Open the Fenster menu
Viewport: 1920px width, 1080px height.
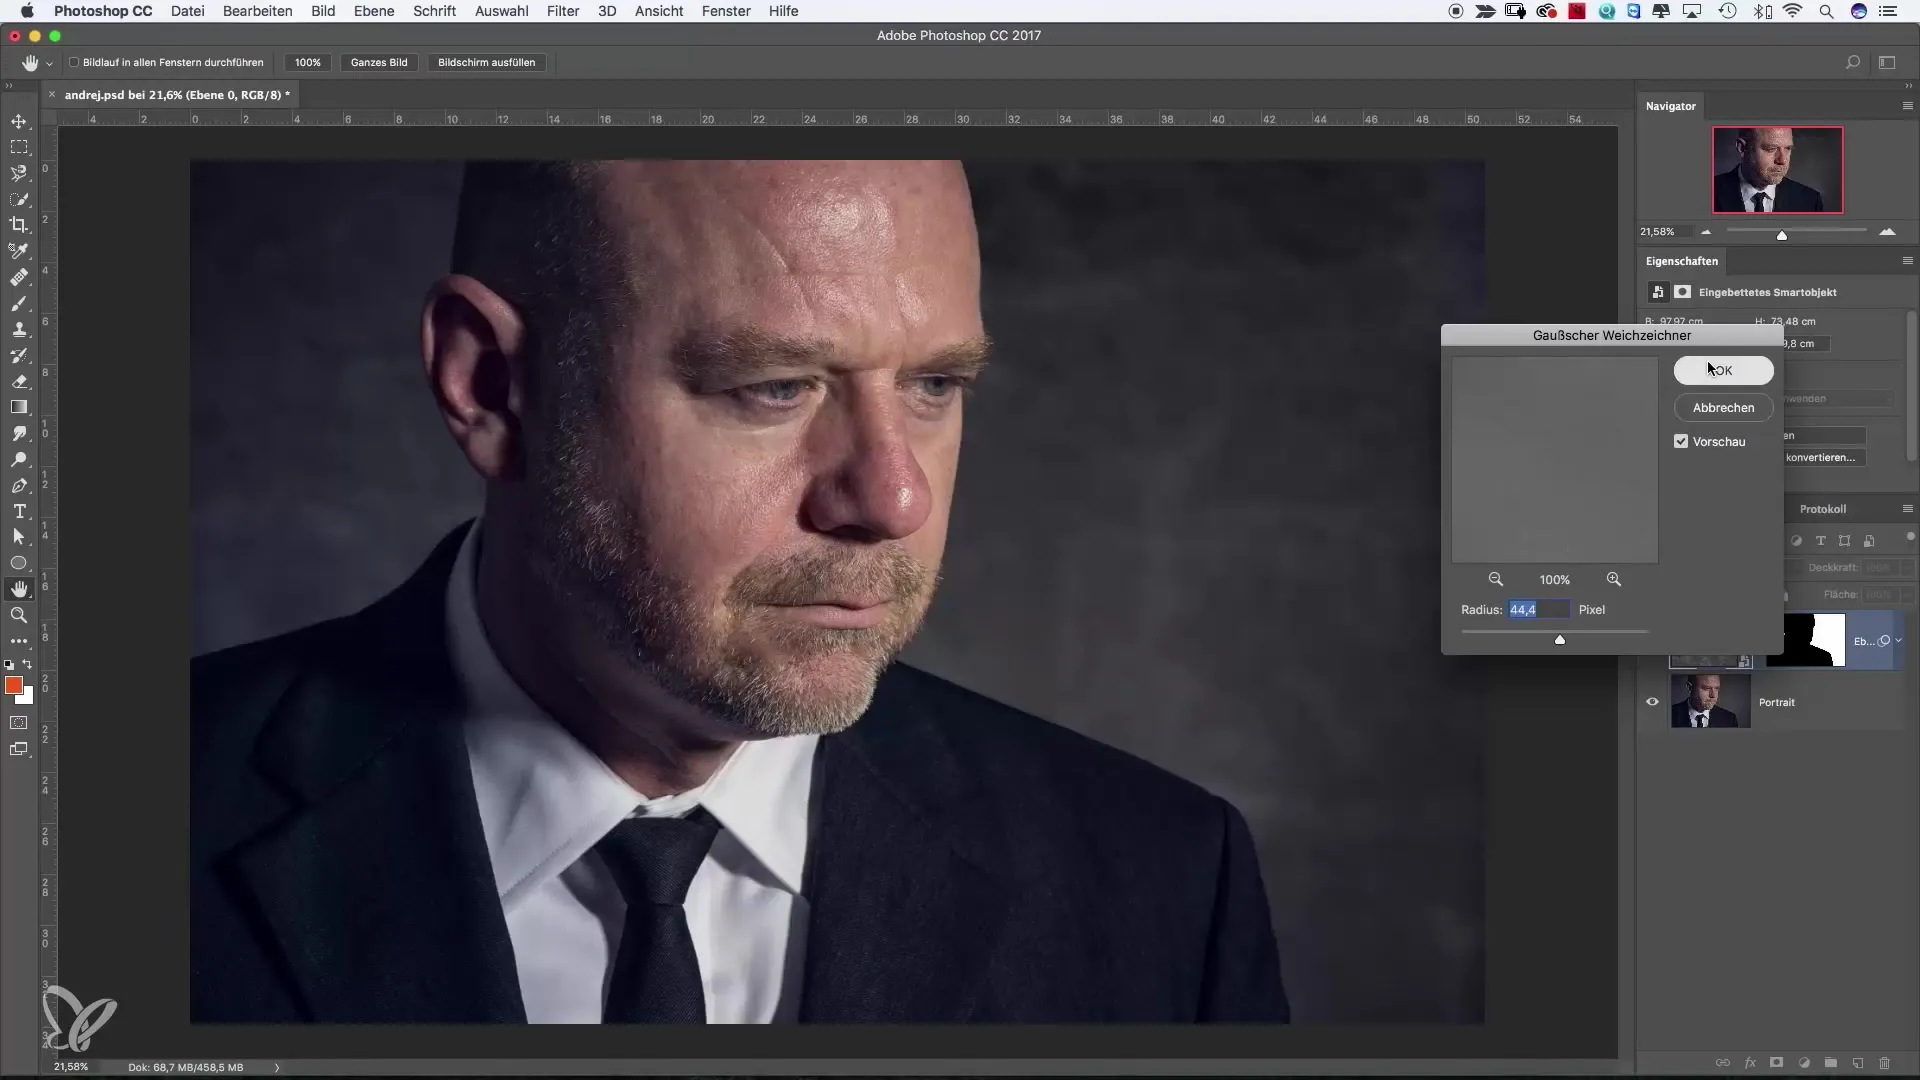(726, 11)
